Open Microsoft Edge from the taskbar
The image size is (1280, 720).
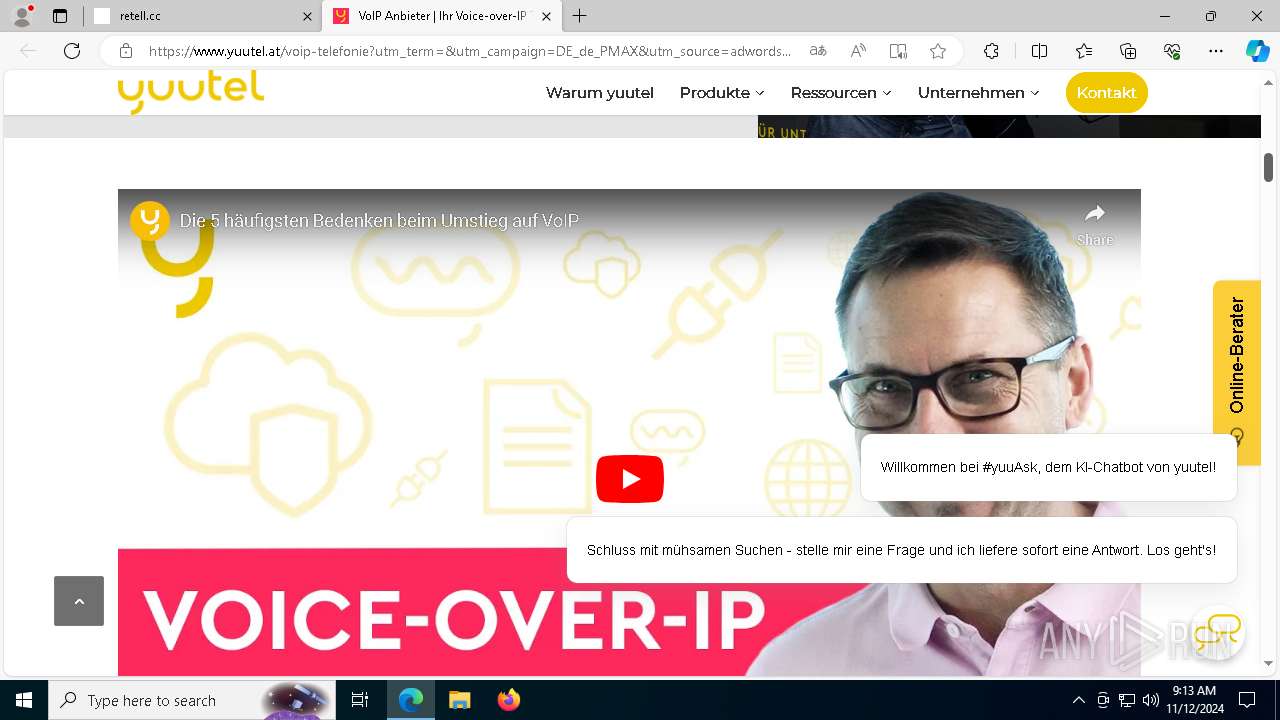pos(411,700)
